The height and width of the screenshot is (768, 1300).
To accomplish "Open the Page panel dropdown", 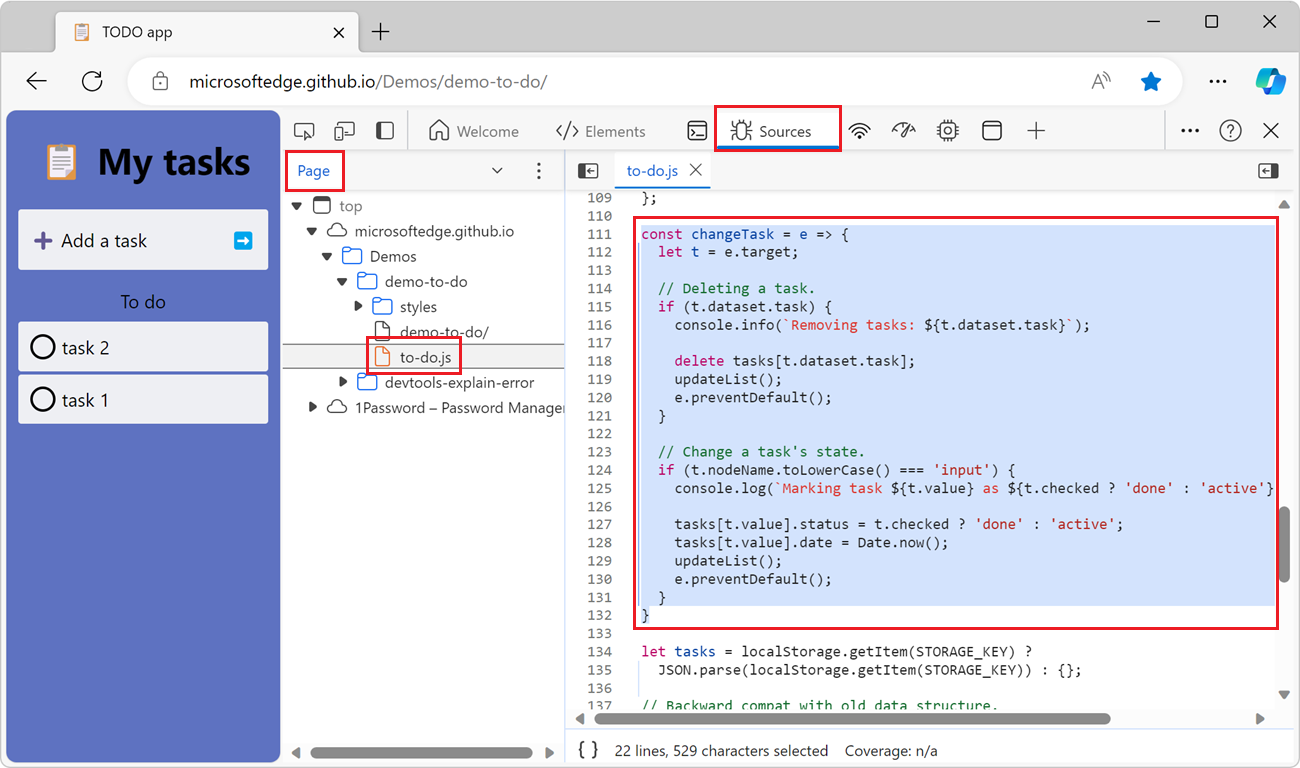I will (497, 170).
